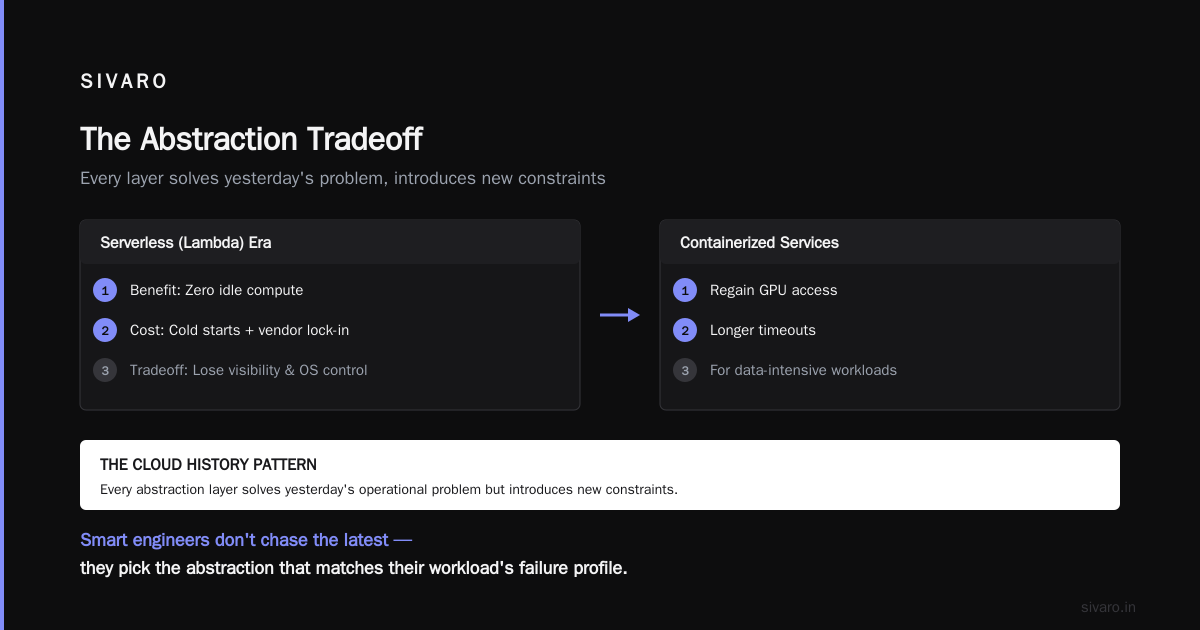Click the Cost: Cold starts + vendor lock-in item
1200x630 pixels.
[x=239, y=330]
